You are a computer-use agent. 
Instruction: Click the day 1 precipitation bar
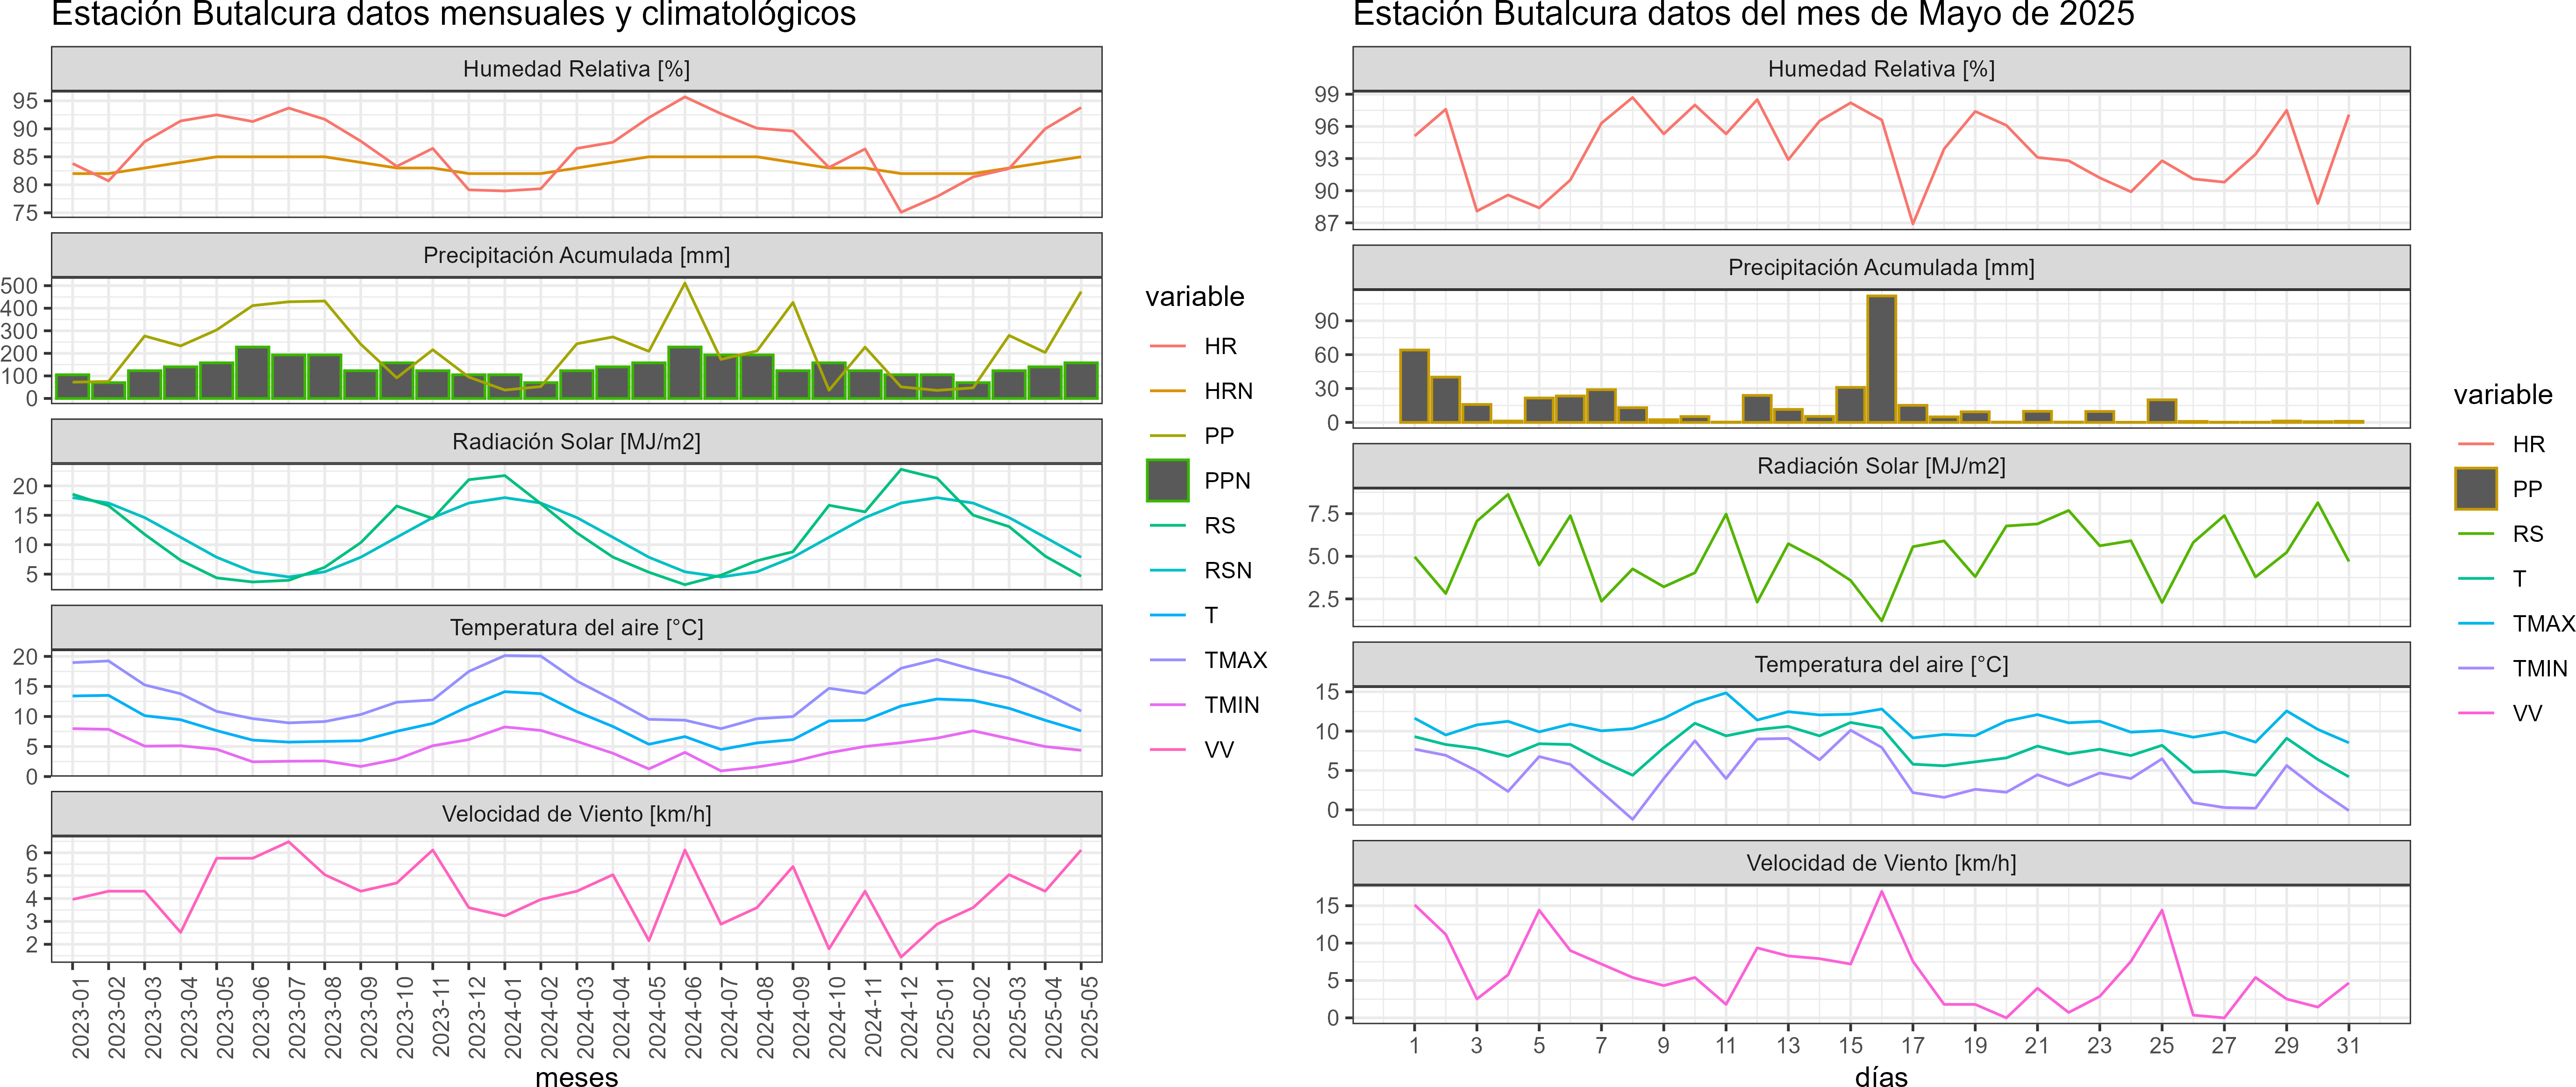pyautogui.click(x=1414, y=386)
